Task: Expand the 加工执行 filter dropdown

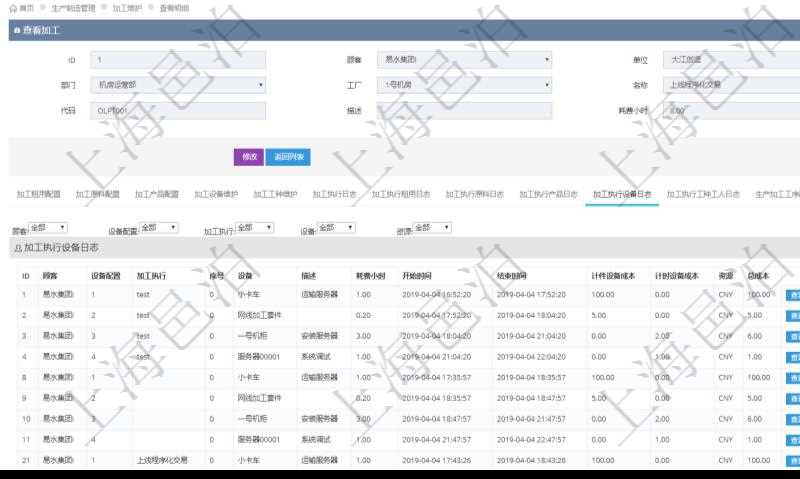Action: tap(255, 228)
